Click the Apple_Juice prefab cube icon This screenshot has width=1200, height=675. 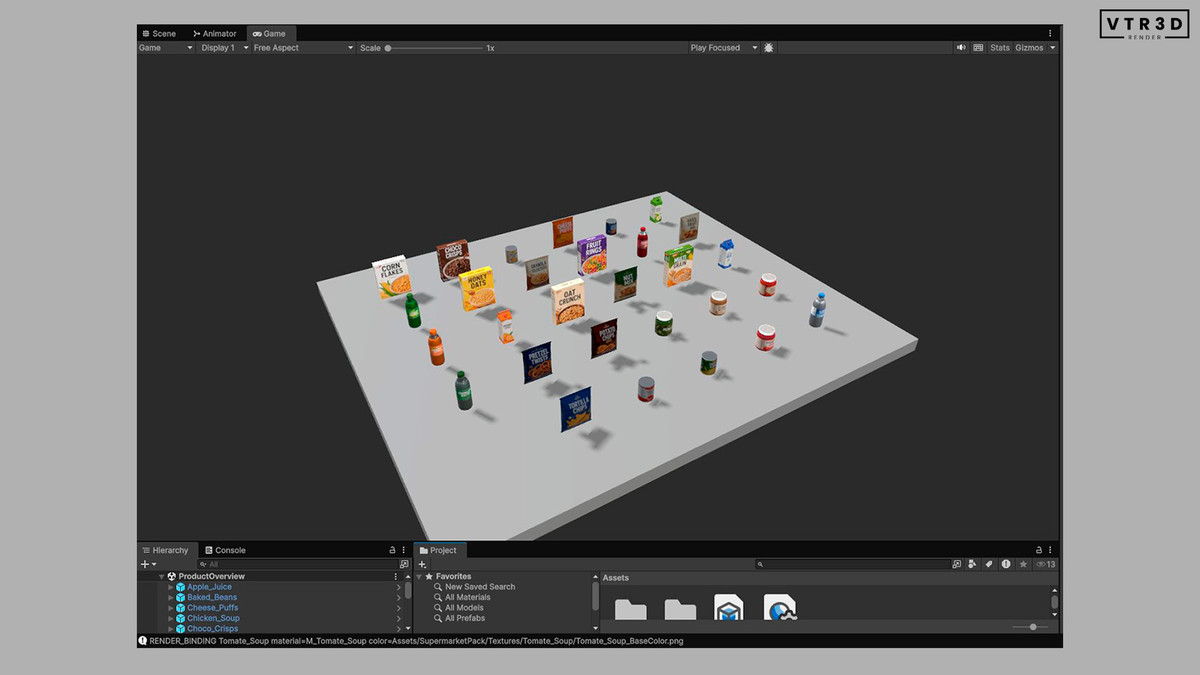pos(181,587)
